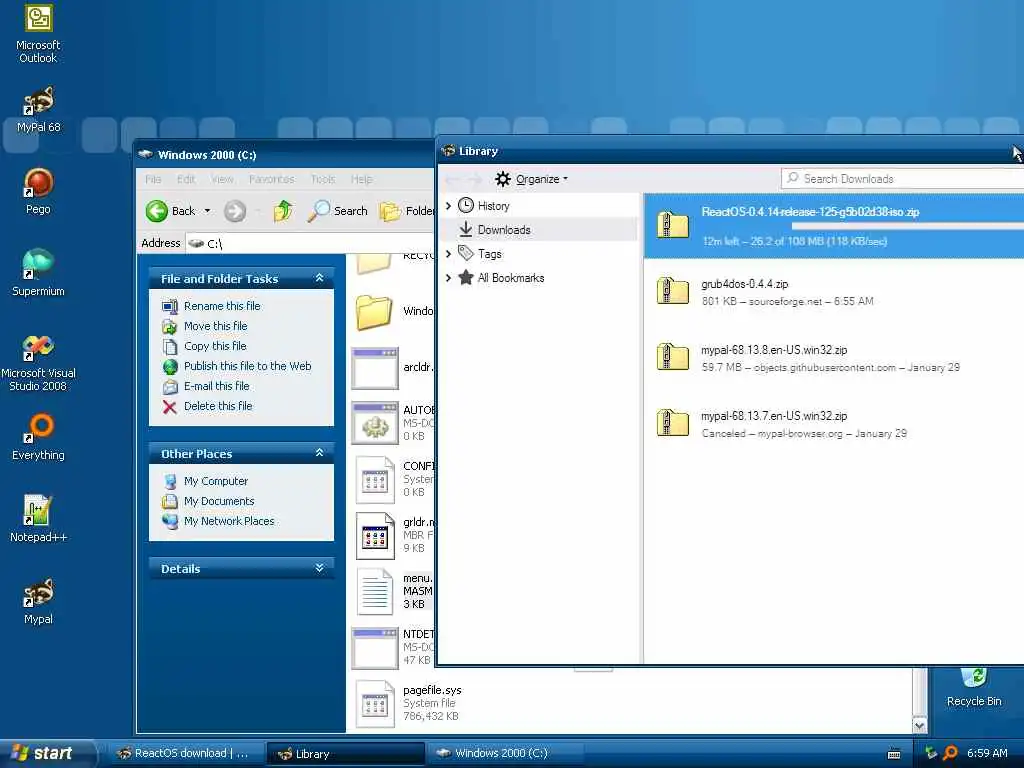The height and width of the screenshot is (768, 1024).
Task: Open My Computer from Other Places
Action: coord(216,481)
